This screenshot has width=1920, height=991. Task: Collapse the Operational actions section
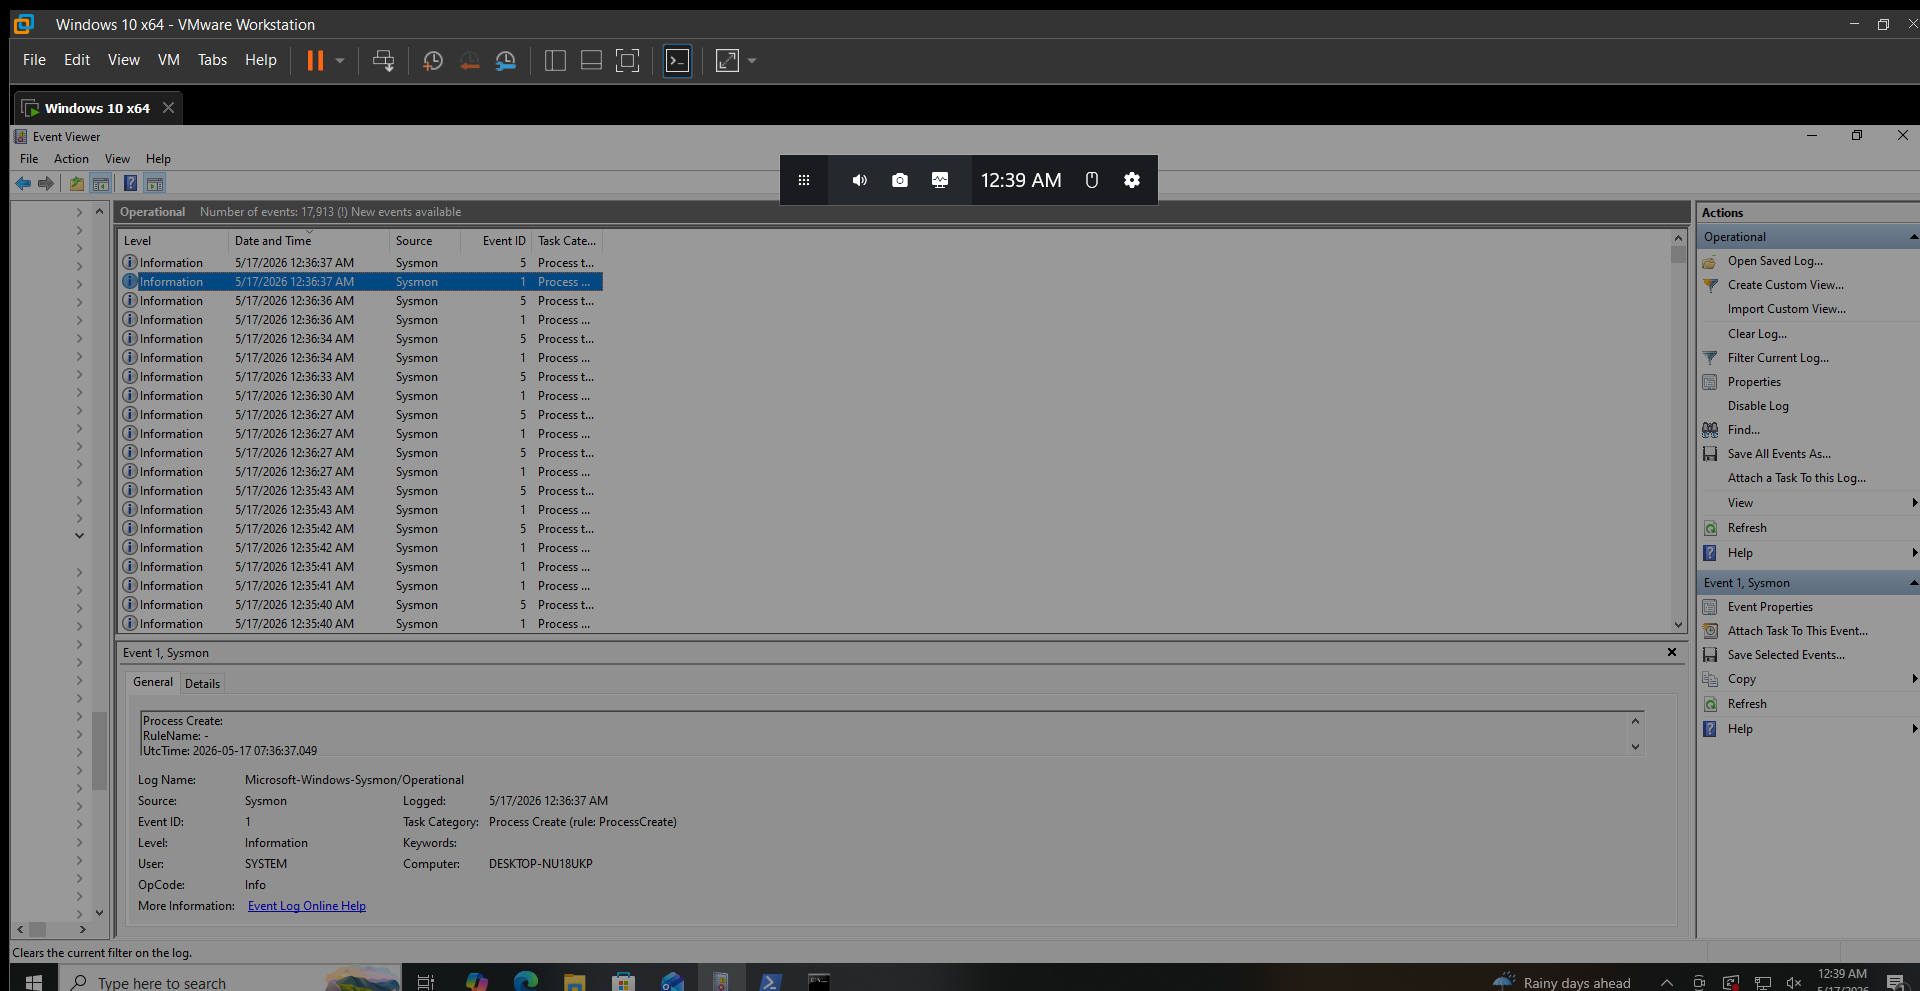click(1913, 237)
